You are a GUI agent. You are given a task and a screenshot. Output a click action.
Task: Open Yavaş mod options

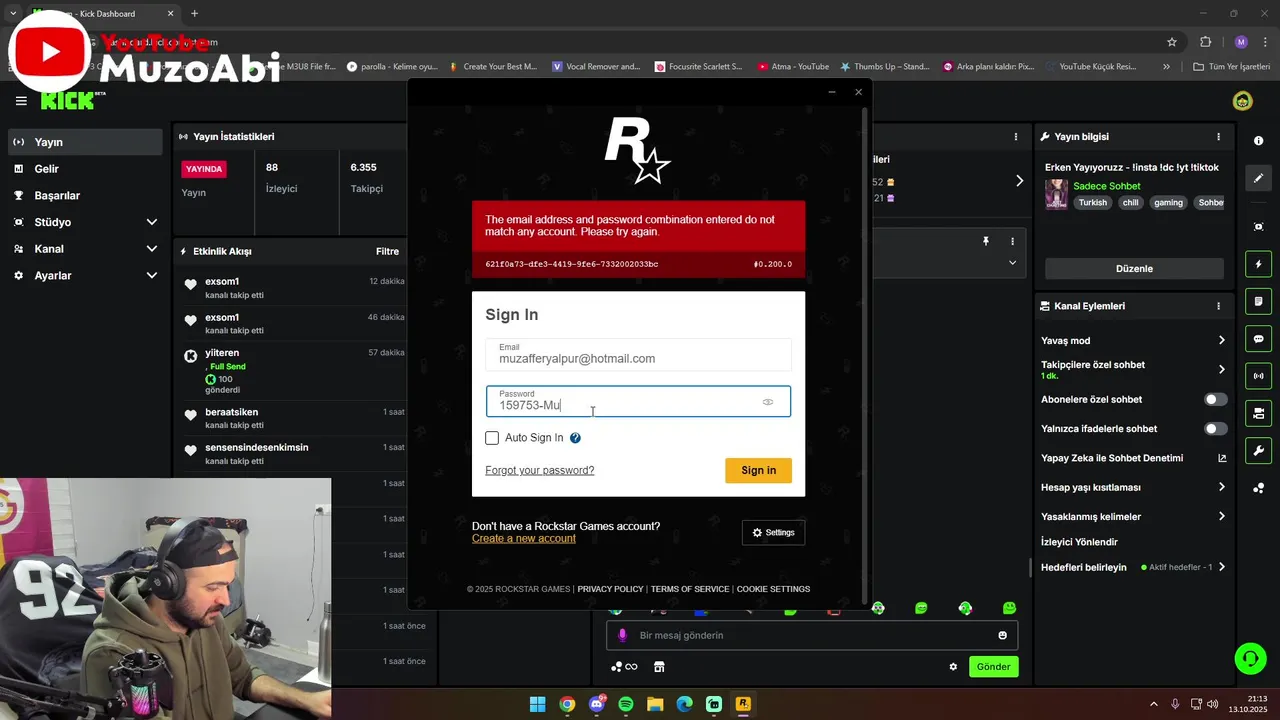(x=1133, y=340)
